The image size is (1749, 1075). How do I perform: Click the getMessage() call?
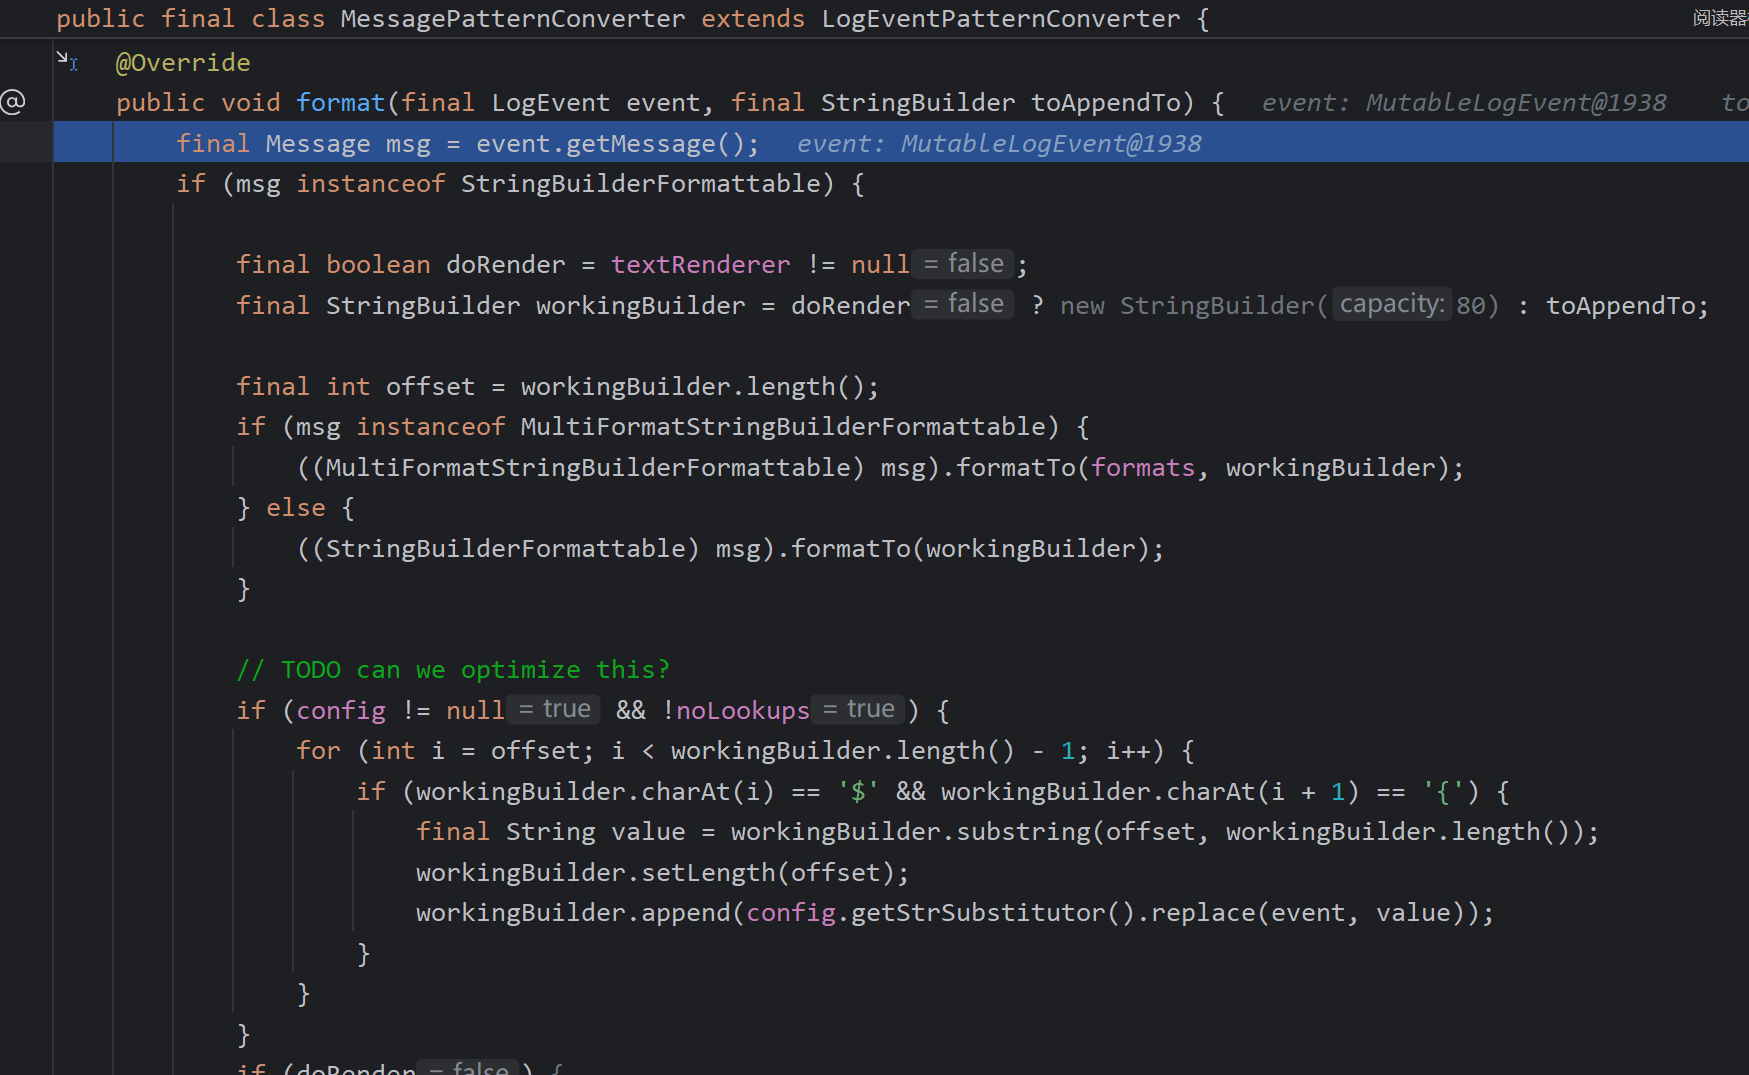click(x=656, y=144)
